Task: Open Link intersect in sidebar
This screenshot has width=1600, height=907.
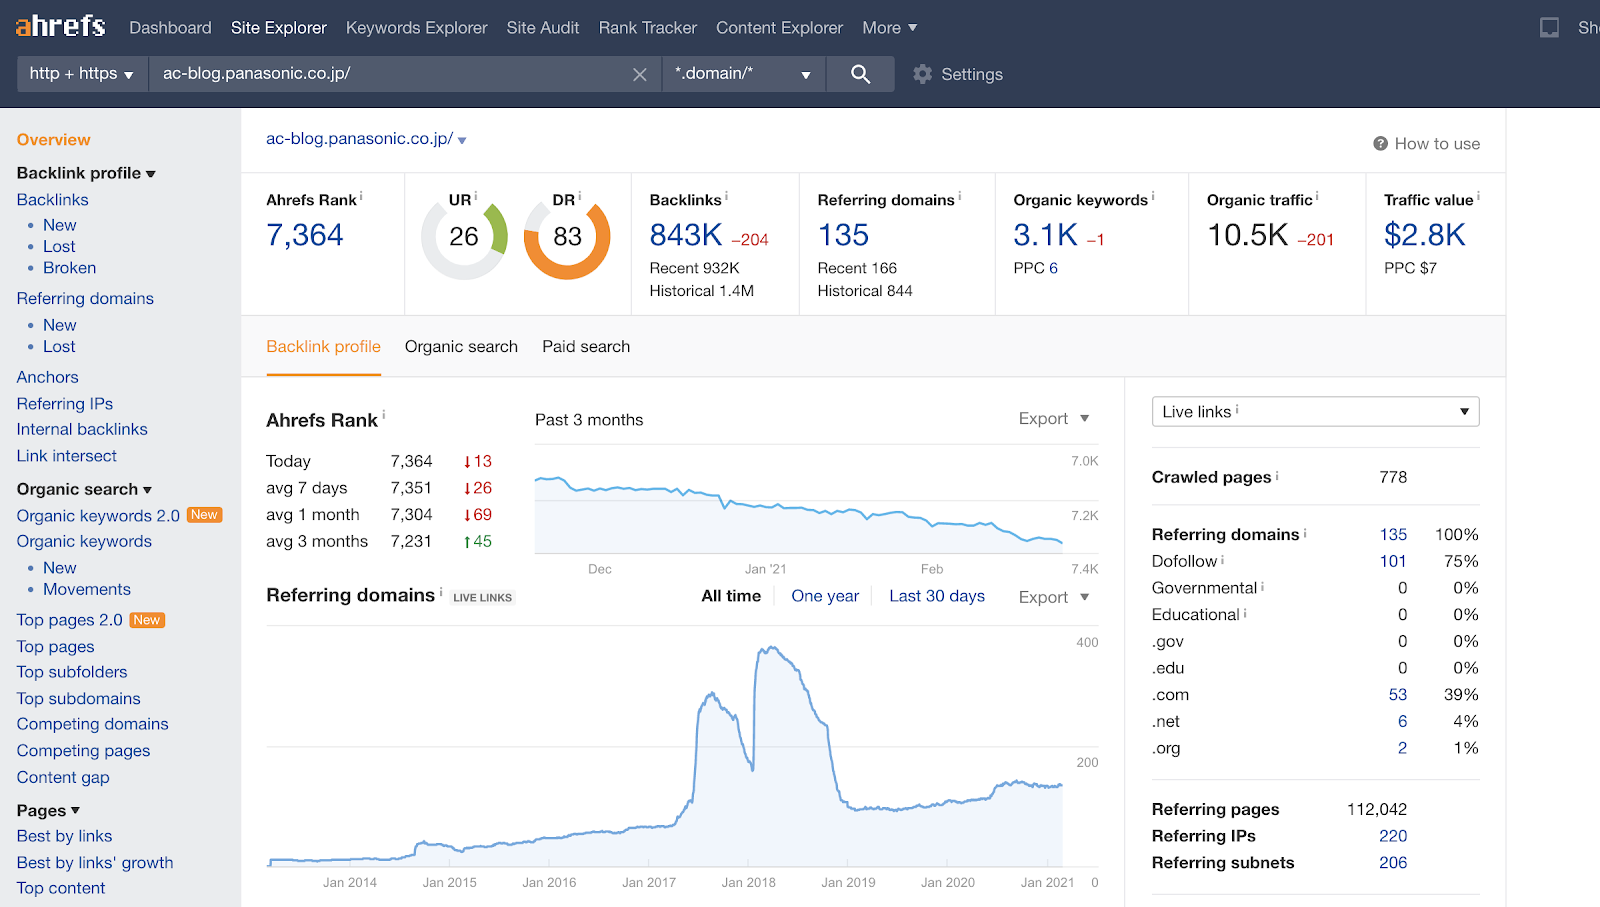Action: 66,456
